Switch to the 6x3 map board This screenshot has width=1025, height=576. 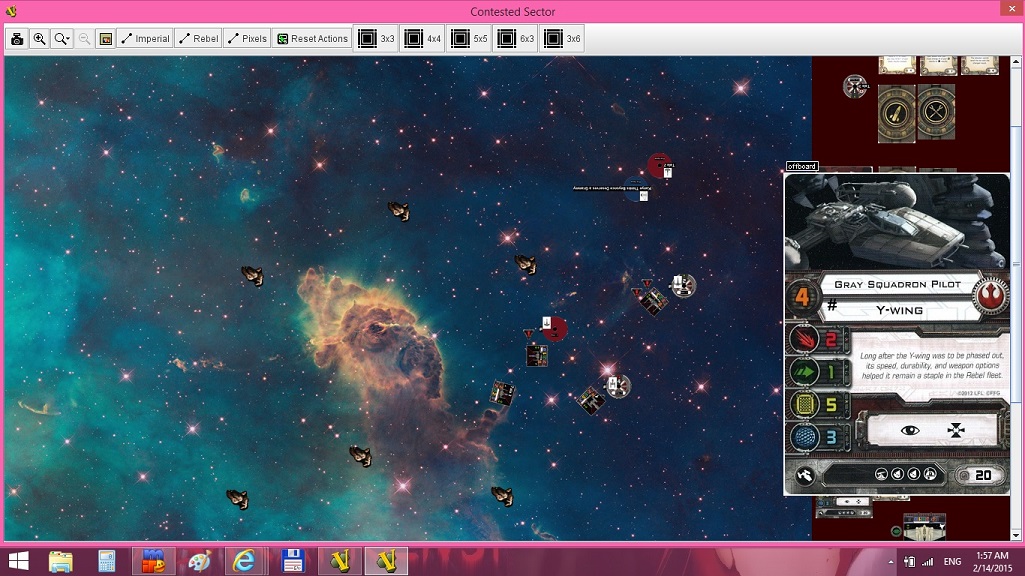(x=515, y=39)
